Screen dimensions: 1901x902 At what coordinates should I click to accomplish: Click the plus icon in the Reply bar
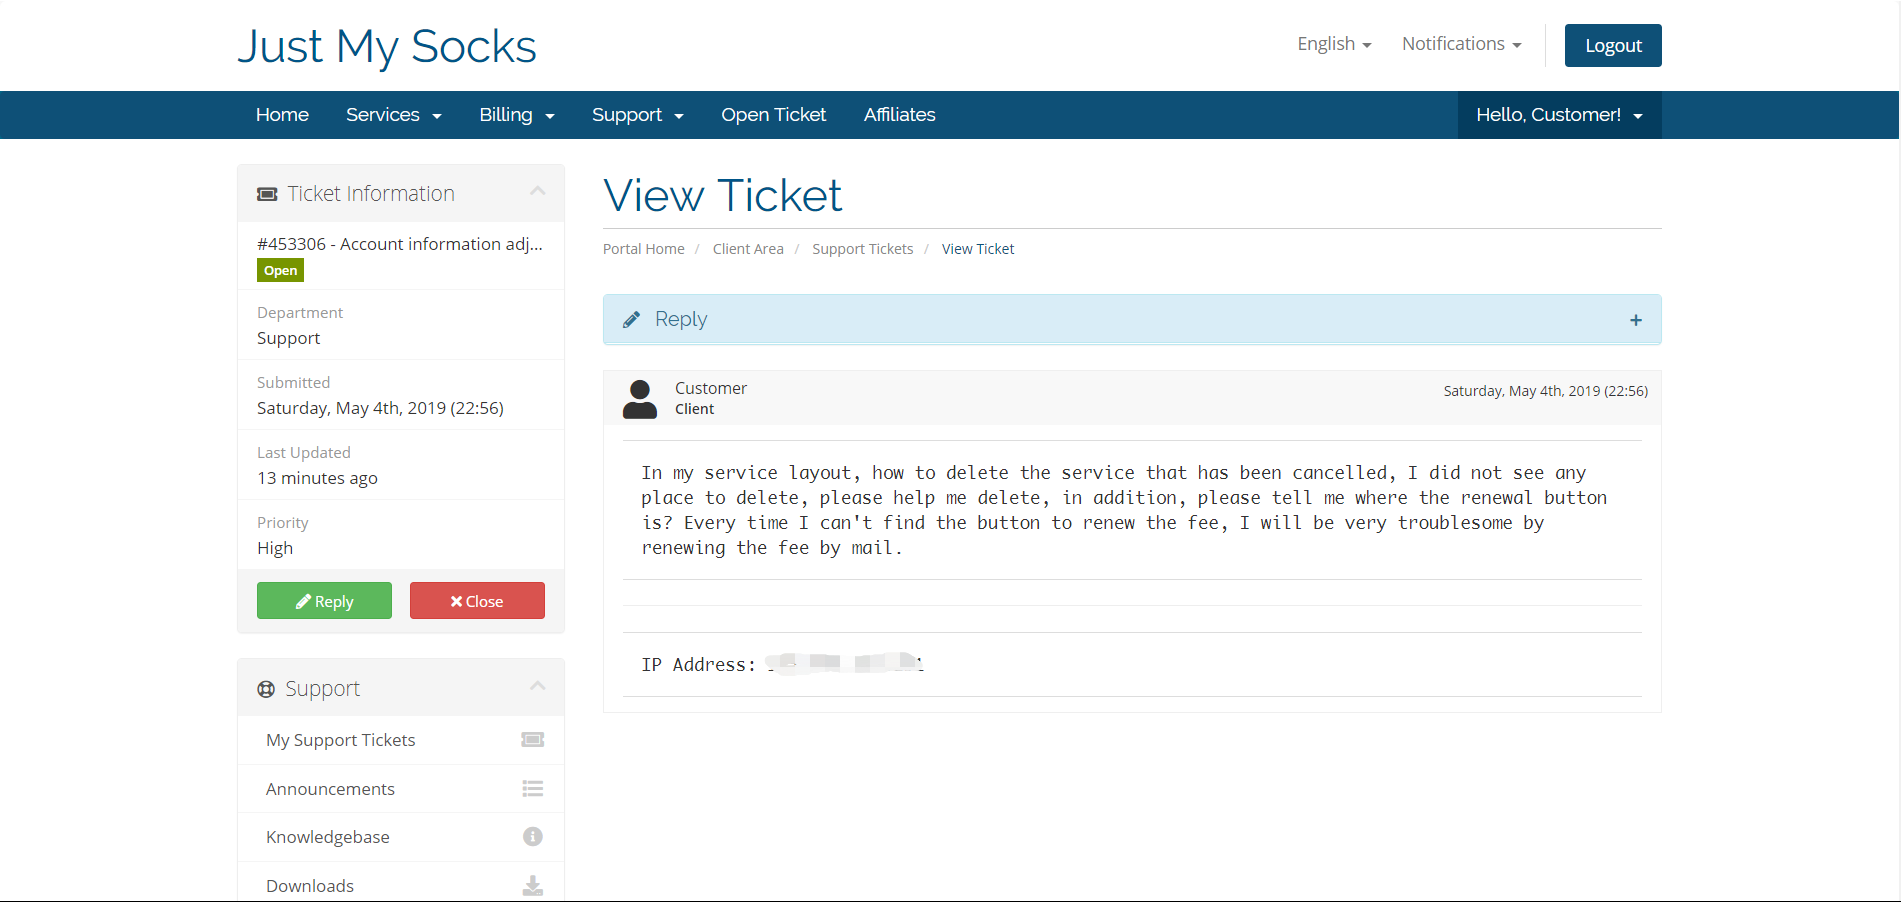[1636, 320]
